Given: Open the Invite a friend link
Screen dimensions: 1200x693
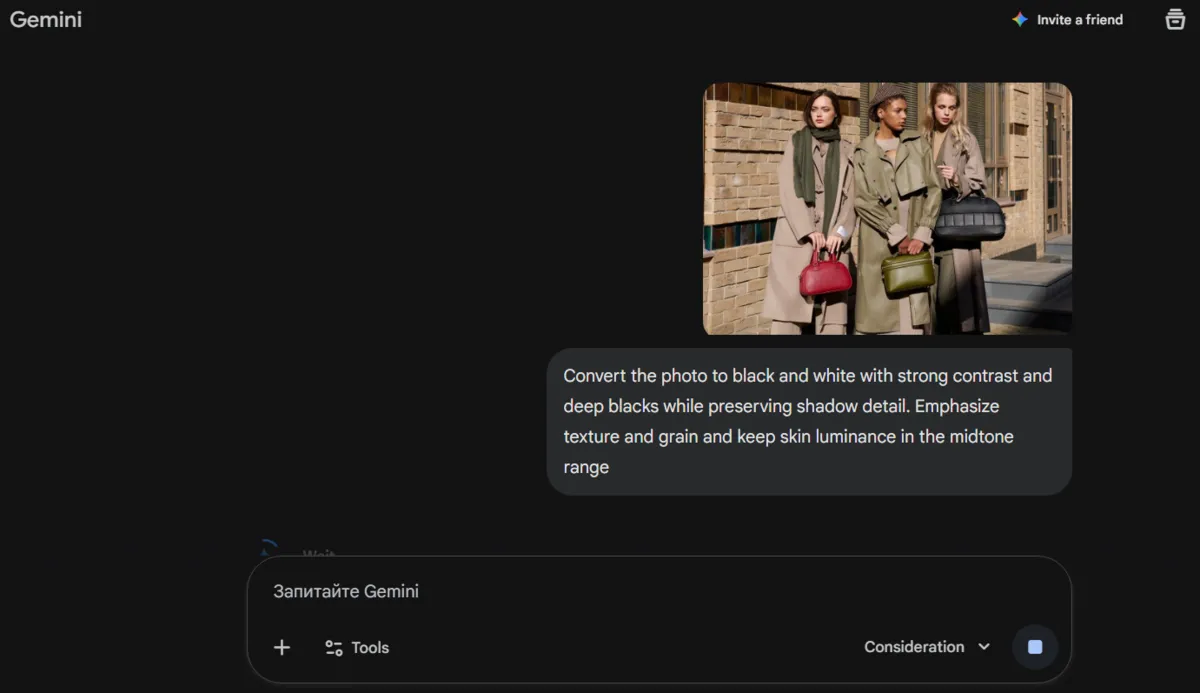Looking at the screenshot, I should click(x=1079, y=19).
